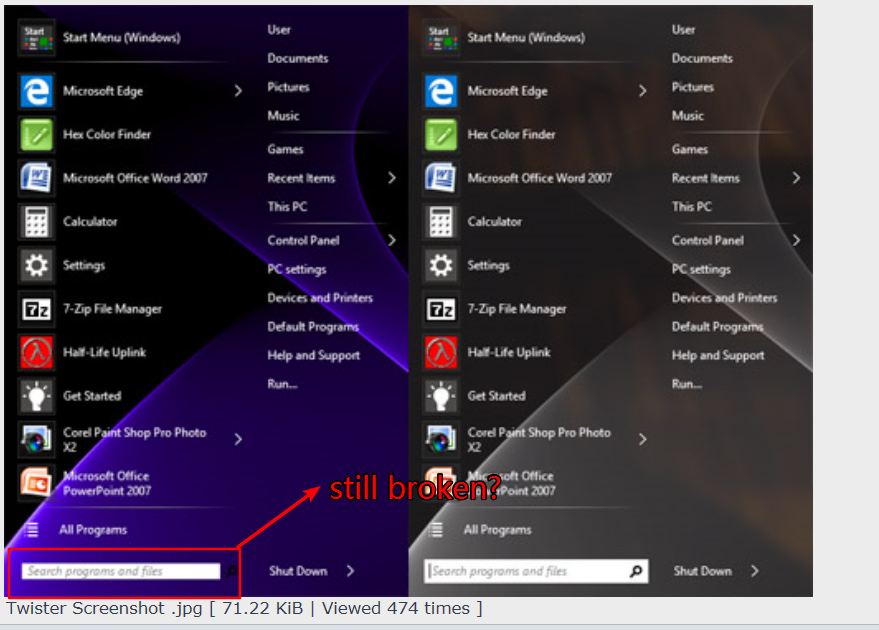Click User in purple menu
The image size is (879, 630).
[279, 30]
